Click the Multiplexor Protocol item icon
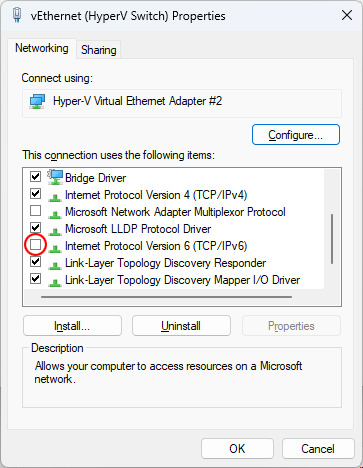The image size is (363, 468). pos(55,214)
